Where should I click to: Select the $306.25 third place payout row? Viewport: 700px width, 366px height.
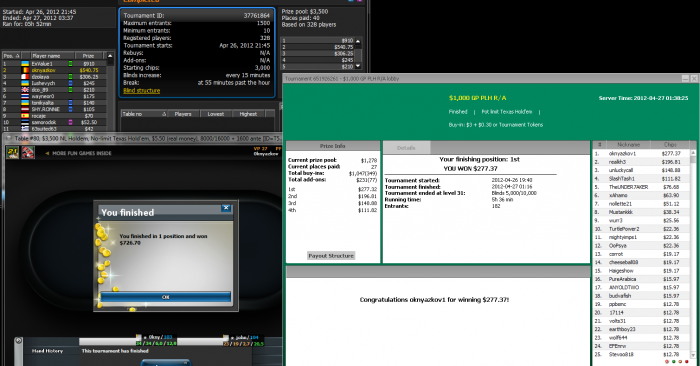pyautogui.click(x=318, y=54)
